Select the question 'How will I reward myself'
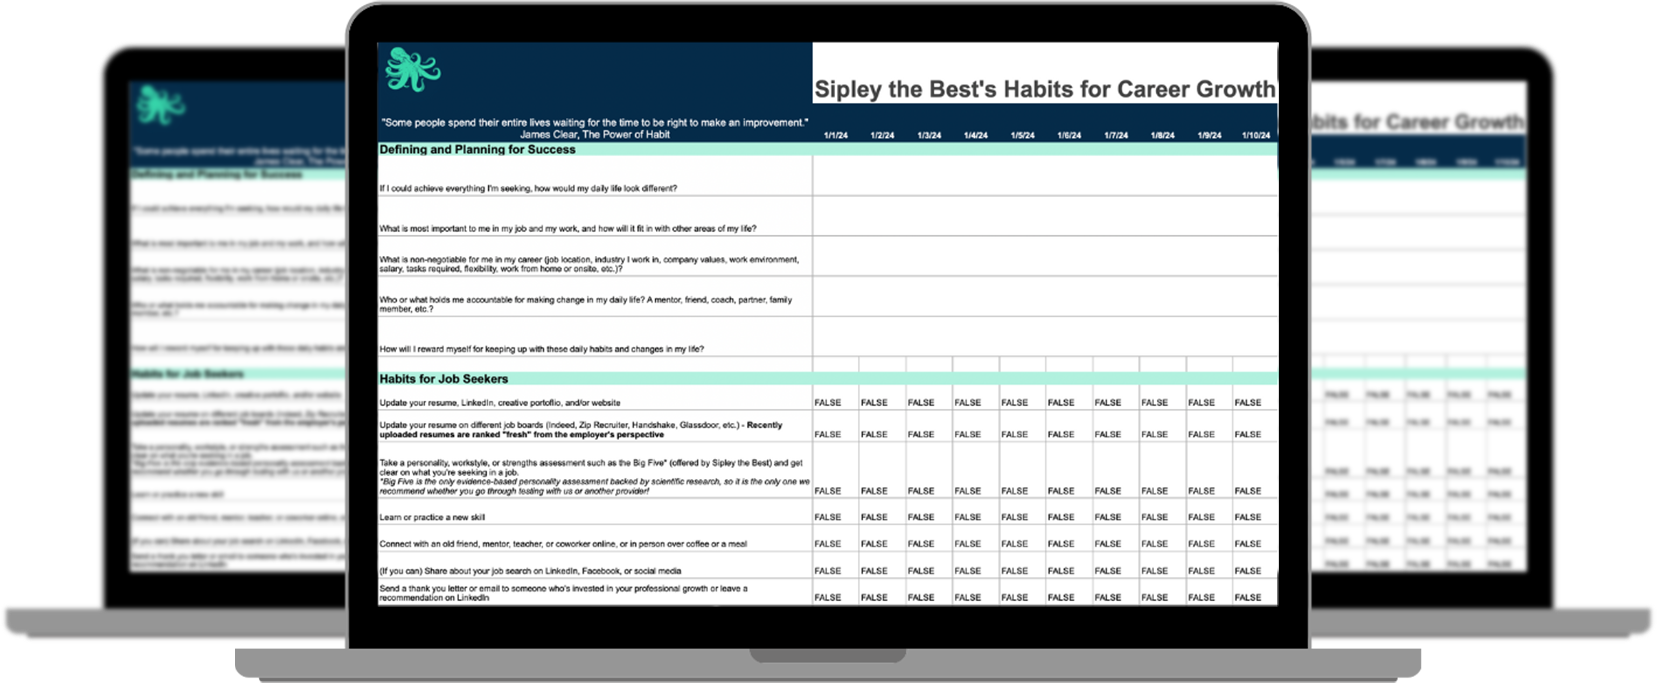Image resolution: width=1657 pixels, height=683 pixels. point(541,349)
